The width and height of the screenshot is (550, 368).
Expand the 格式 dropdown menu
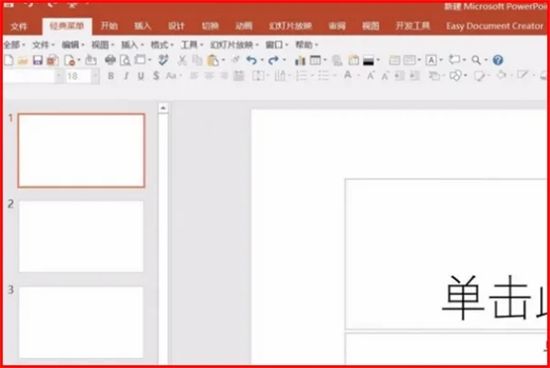161,45
